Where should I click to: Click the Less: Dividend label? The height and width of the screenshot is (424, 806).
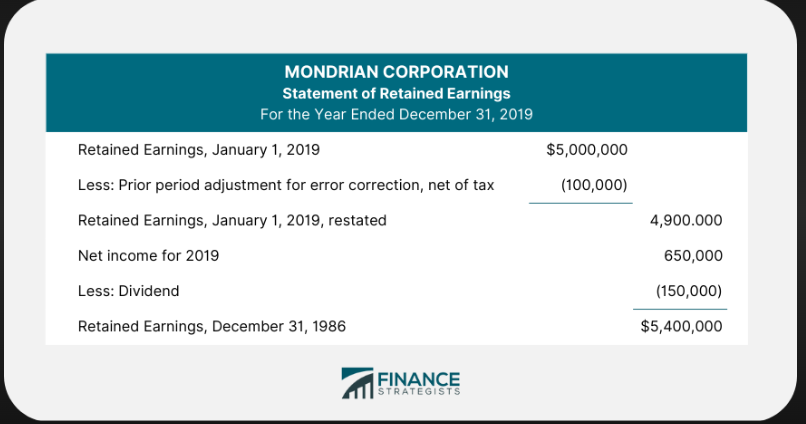coord(129,290)
